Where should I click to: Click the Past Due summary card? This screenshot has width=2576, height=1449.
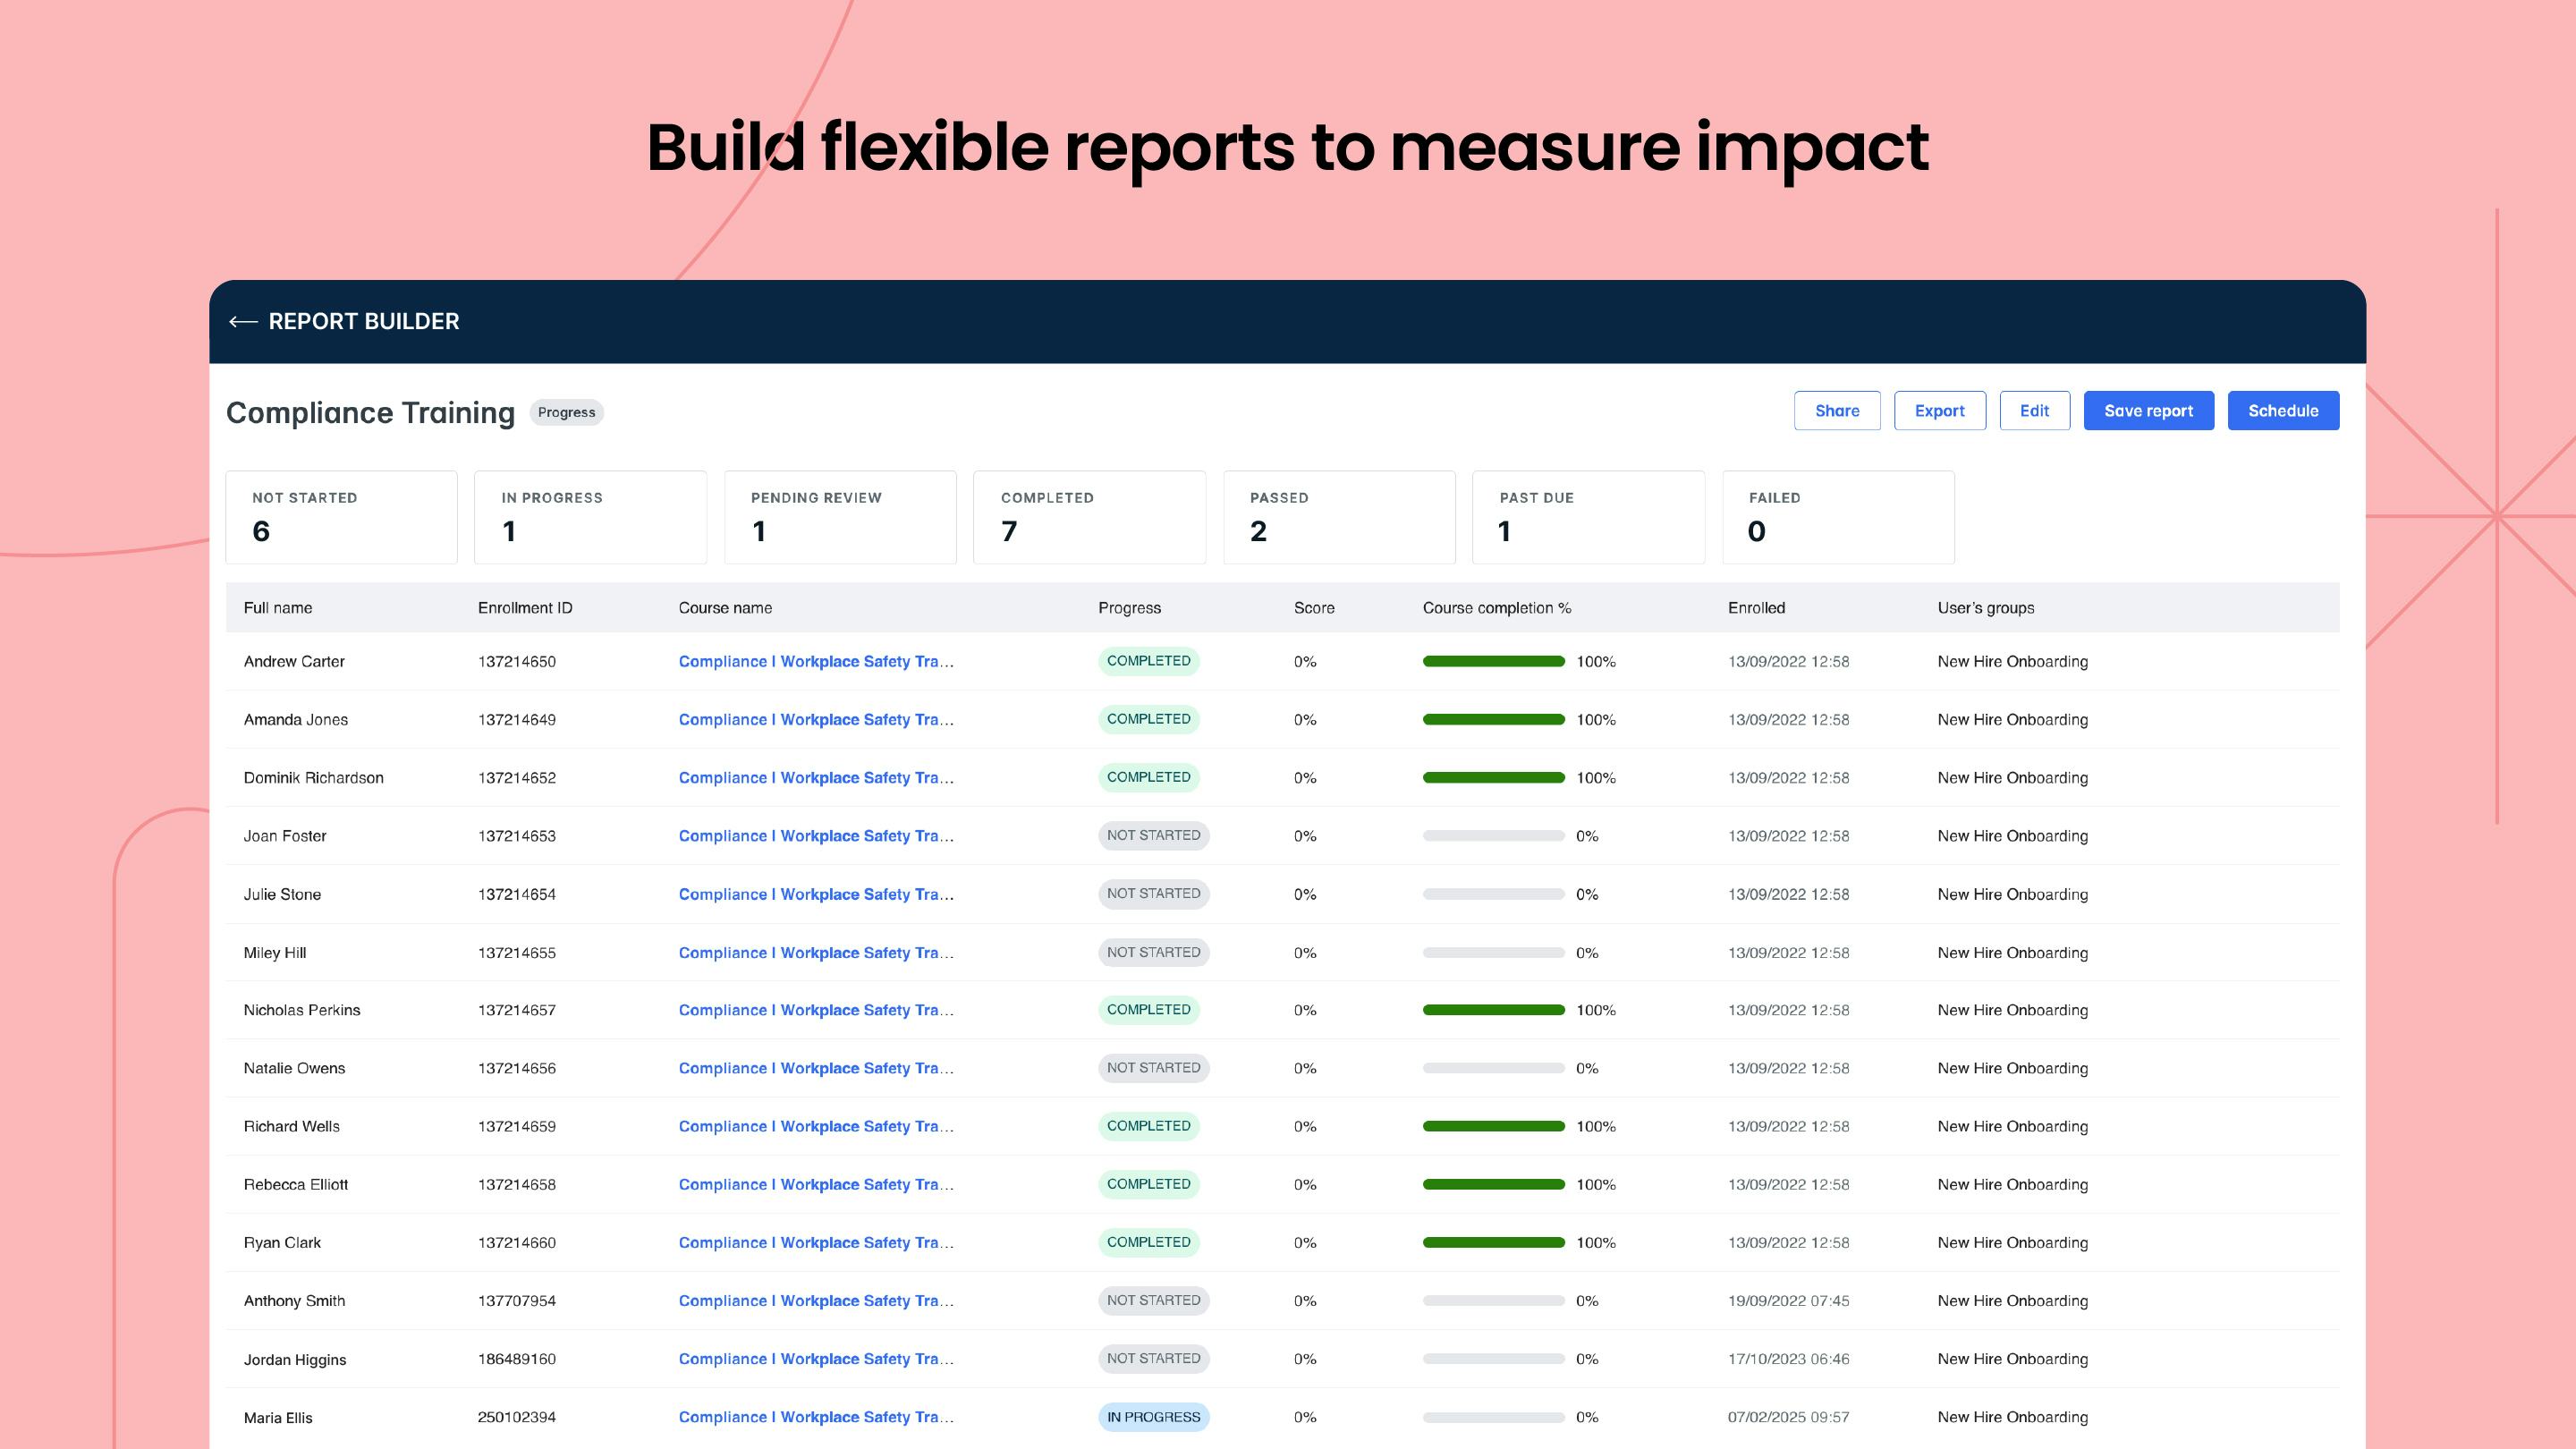(x=1588, y=517)
